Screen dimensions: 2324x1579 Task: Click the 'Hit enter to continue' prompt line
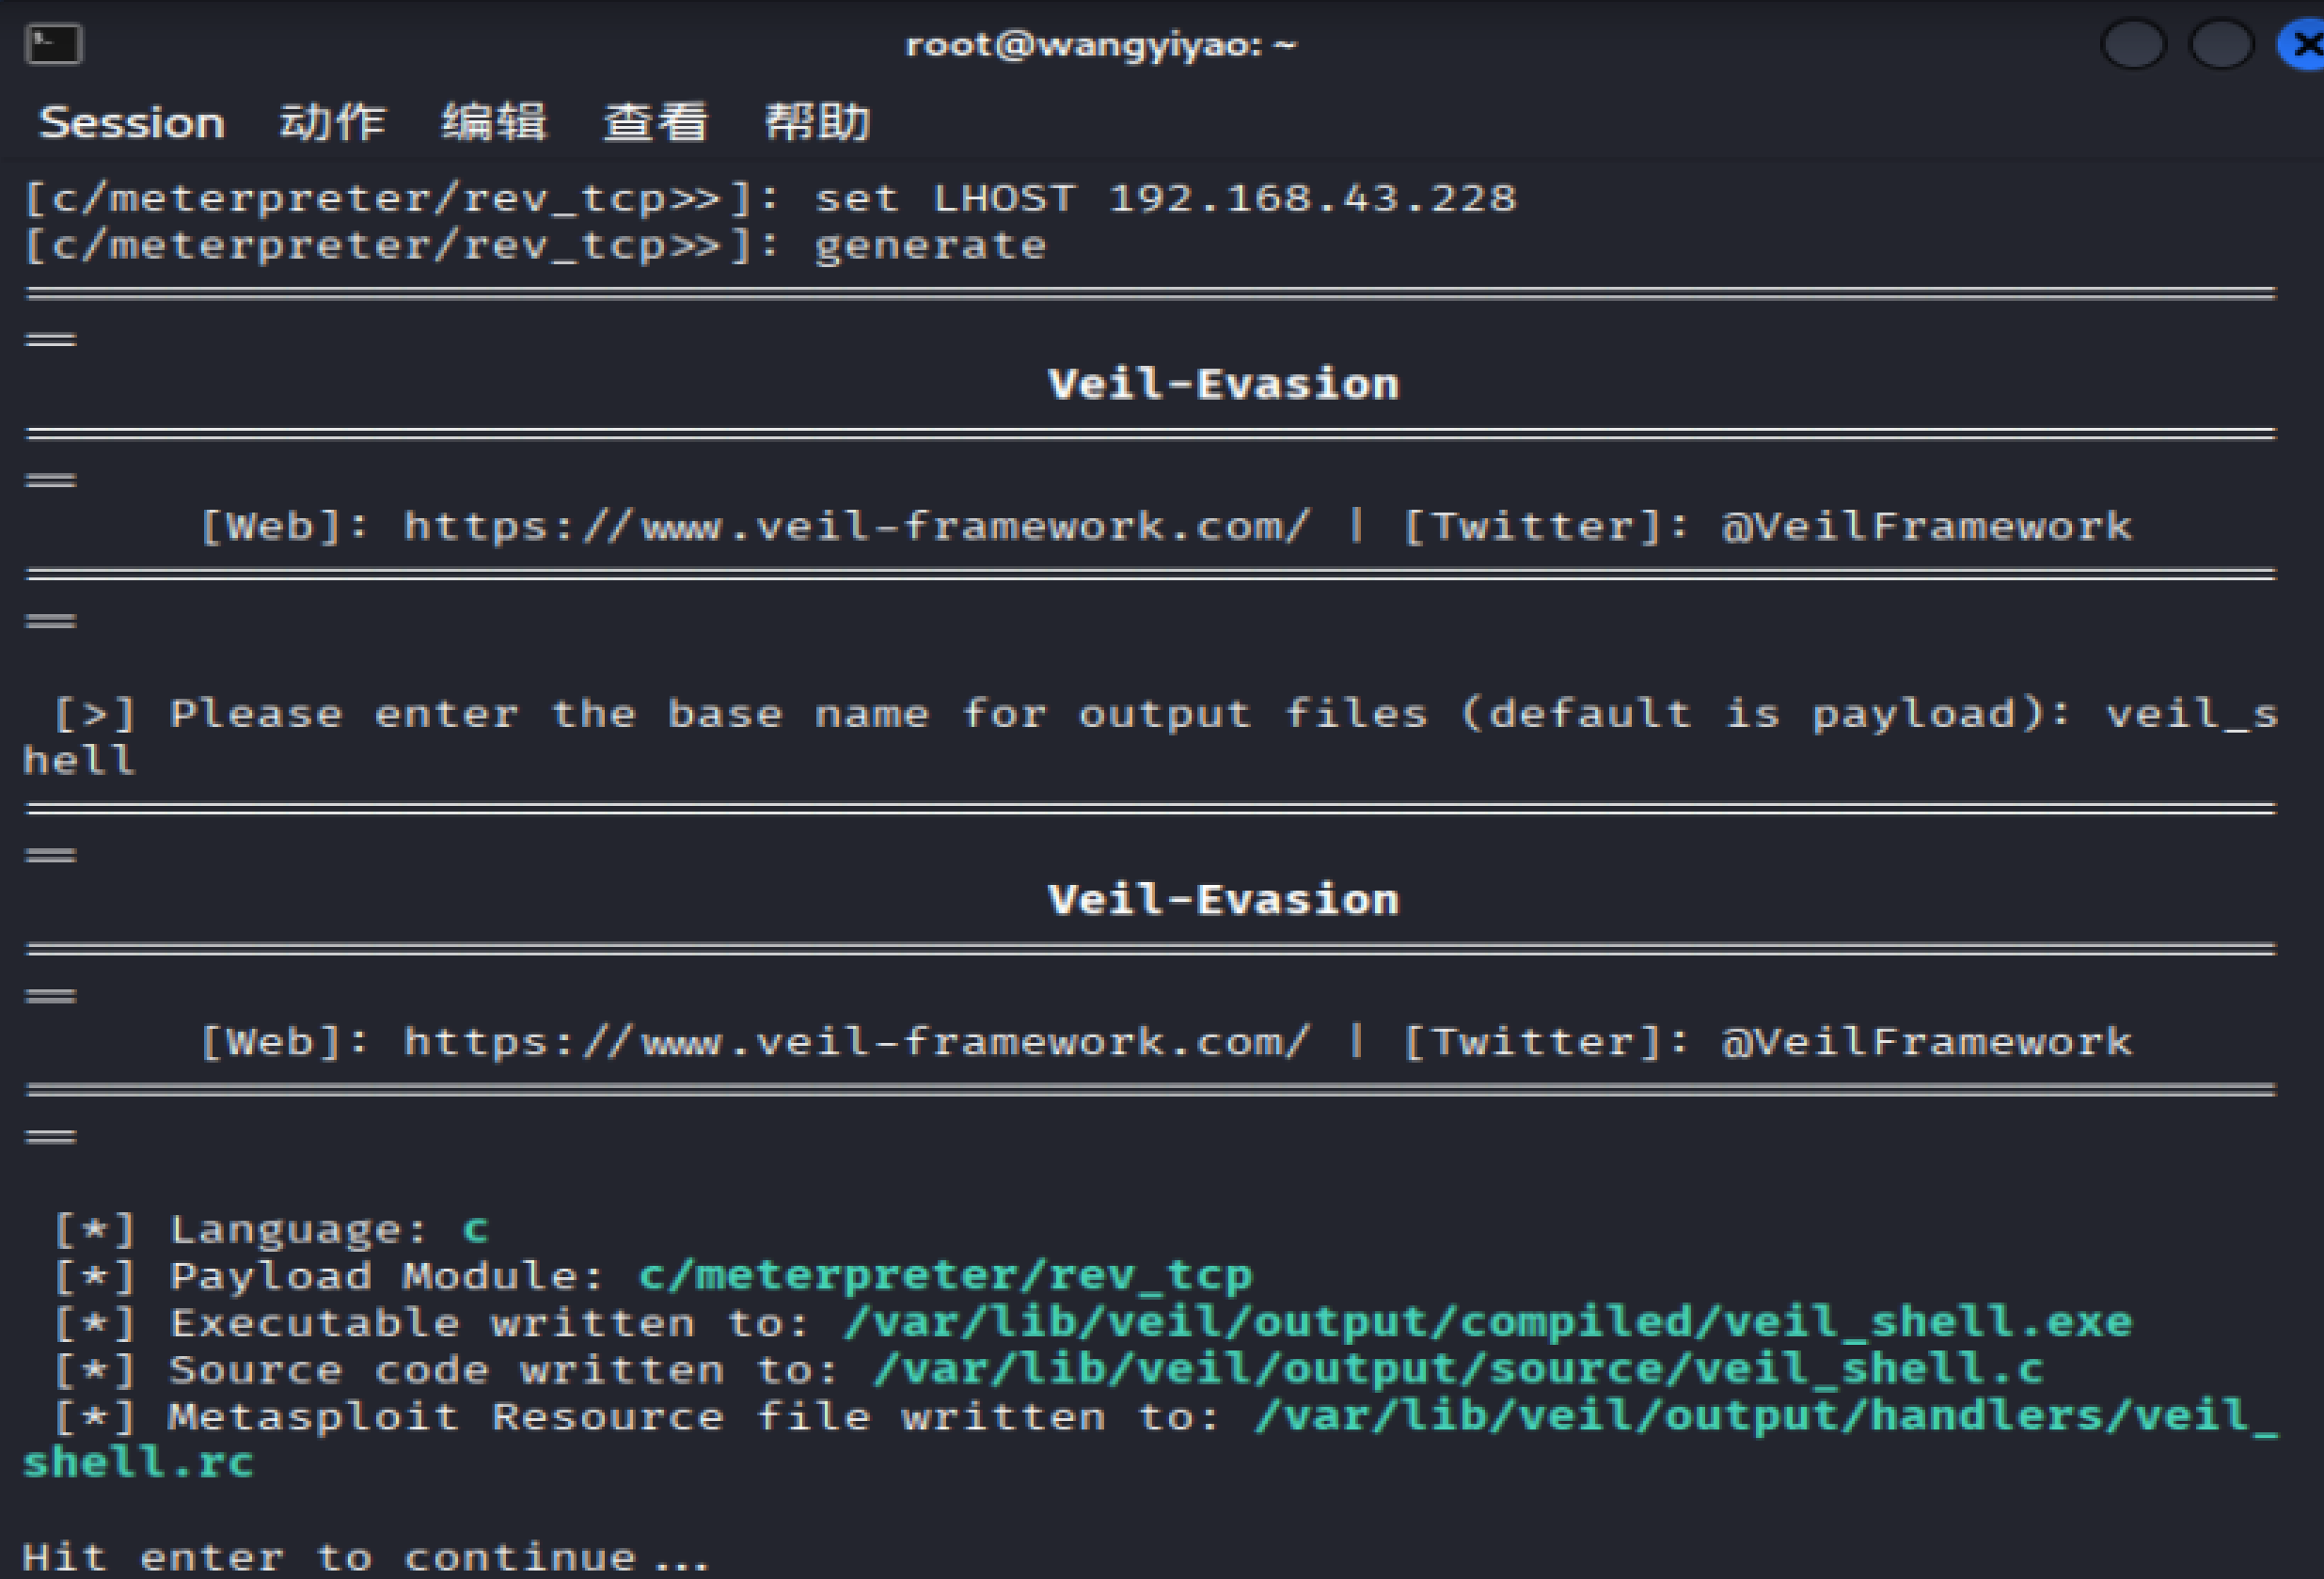point(365,1557)
